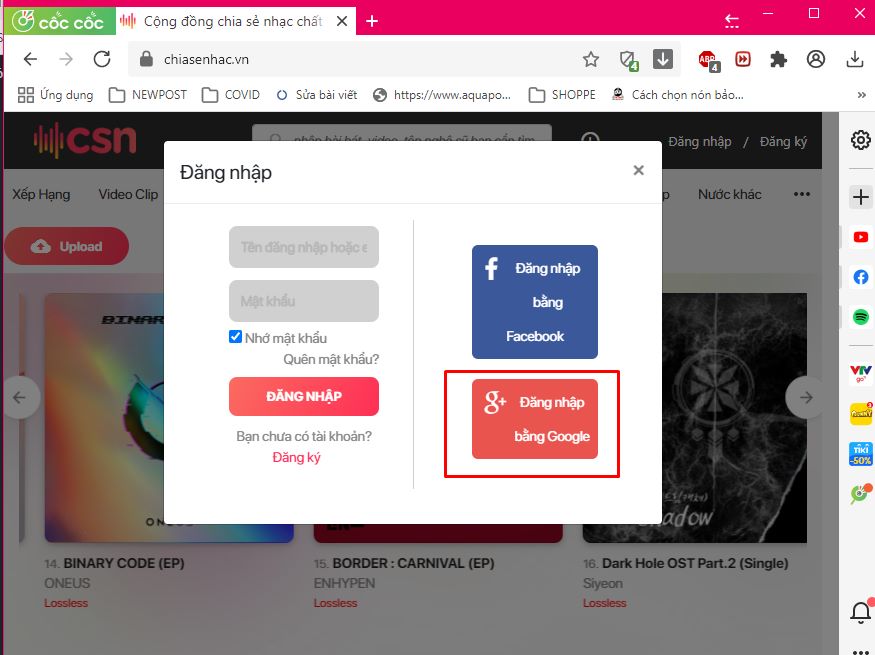Open the aquapo bookmark link
Viewport: 875px width, 655px height.
(x=442, y=95)
